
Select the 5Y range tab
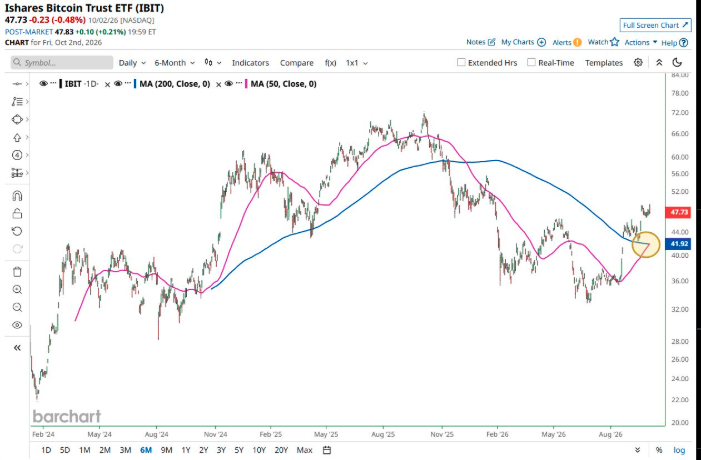[x=239, y=450]
